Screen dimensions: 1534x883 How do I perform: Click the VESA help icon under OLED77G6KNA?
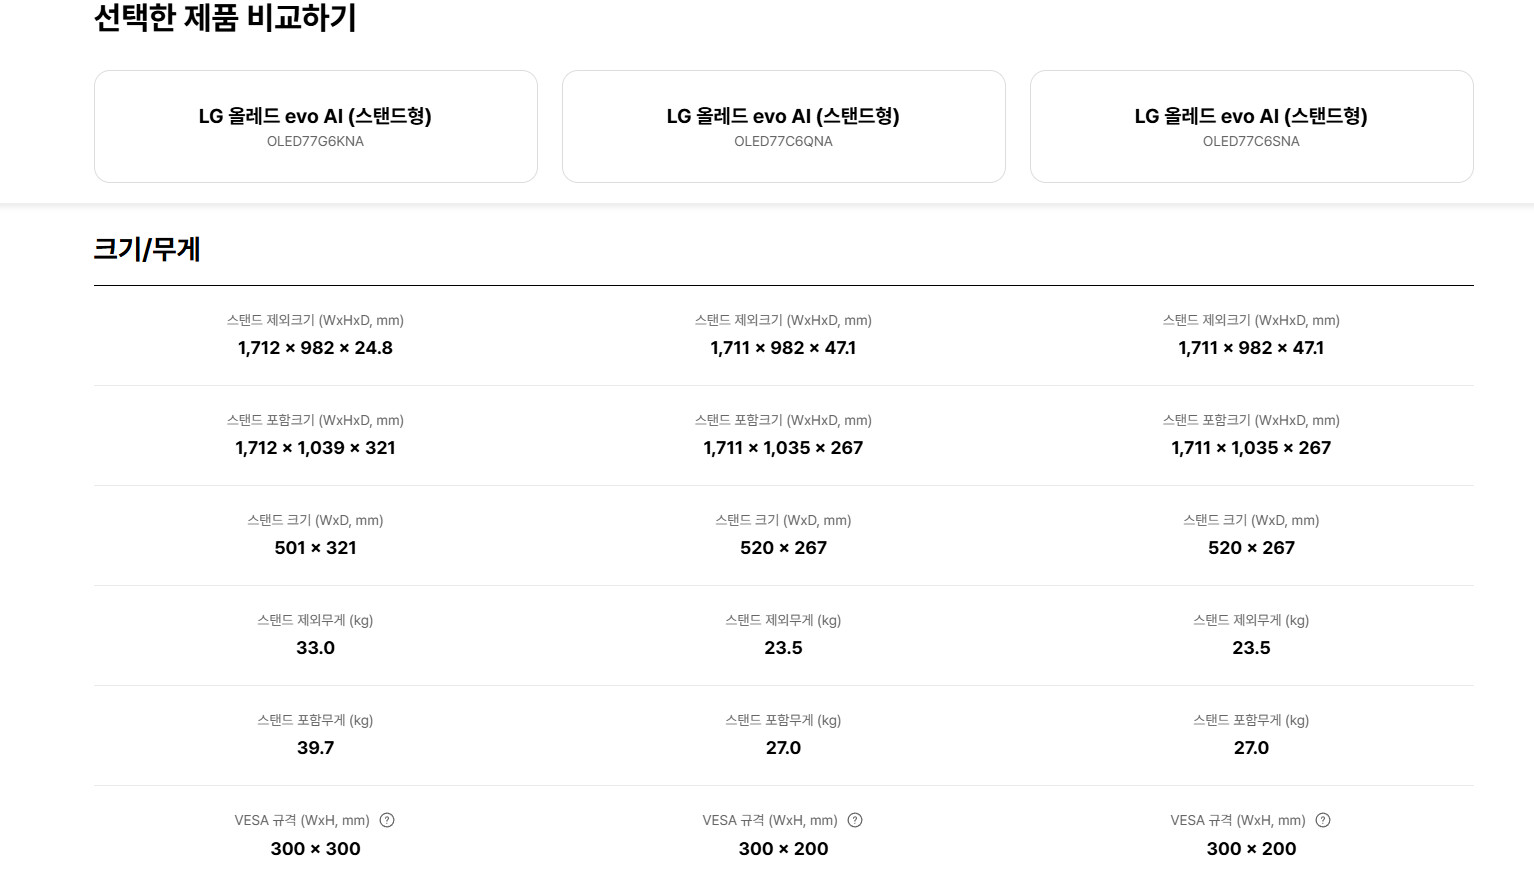pos(387,820)
